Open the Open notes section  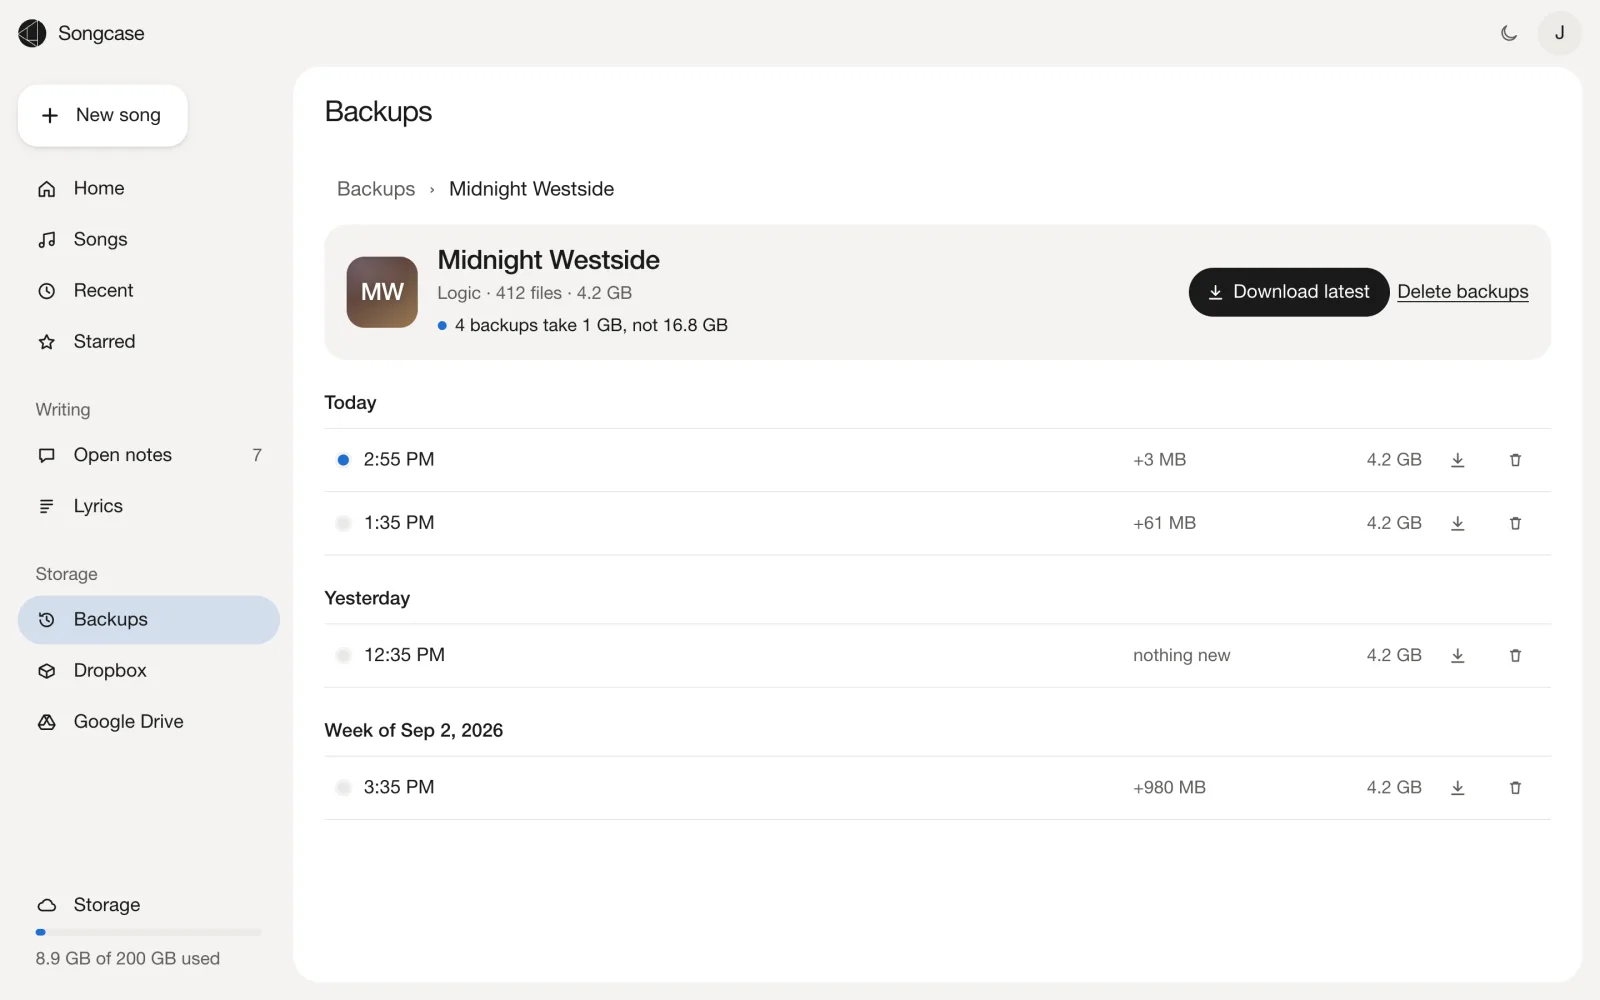(x=148, y=455)
